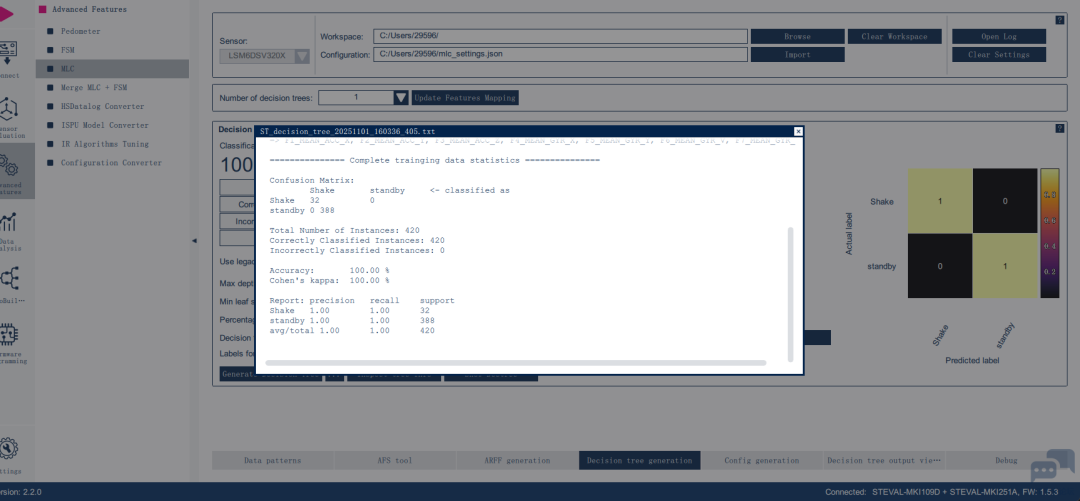Screen dimensions: 1080x501
Task: Select Pedometer in Advanced Features list
Action: pyautogui.click(x=80, y=32)
